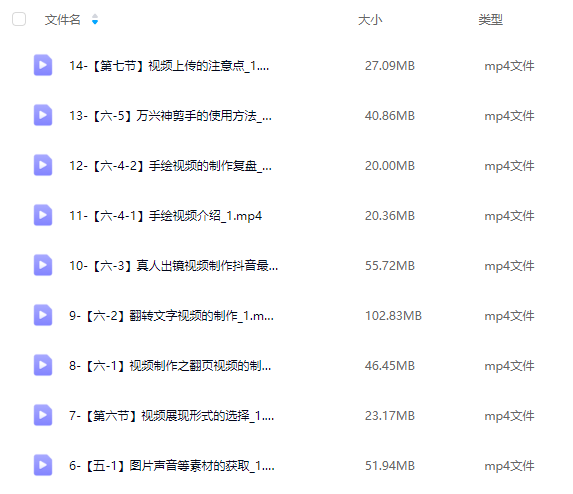Image resolution: width=573 pixels, height=494 pixels.
Task: Click video icon for file 9 翻转文字视频
Action: click(x=43, y=315)
